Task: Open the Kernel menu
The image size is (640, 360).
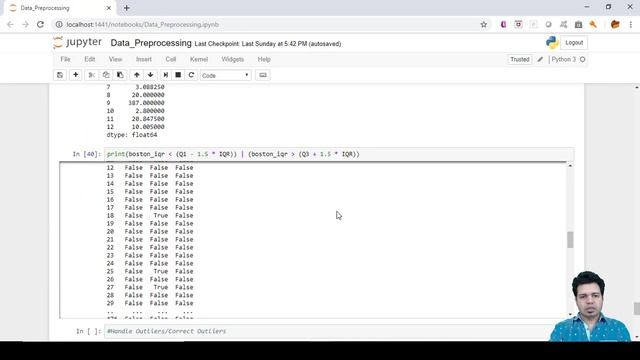Action: point(199,59)
